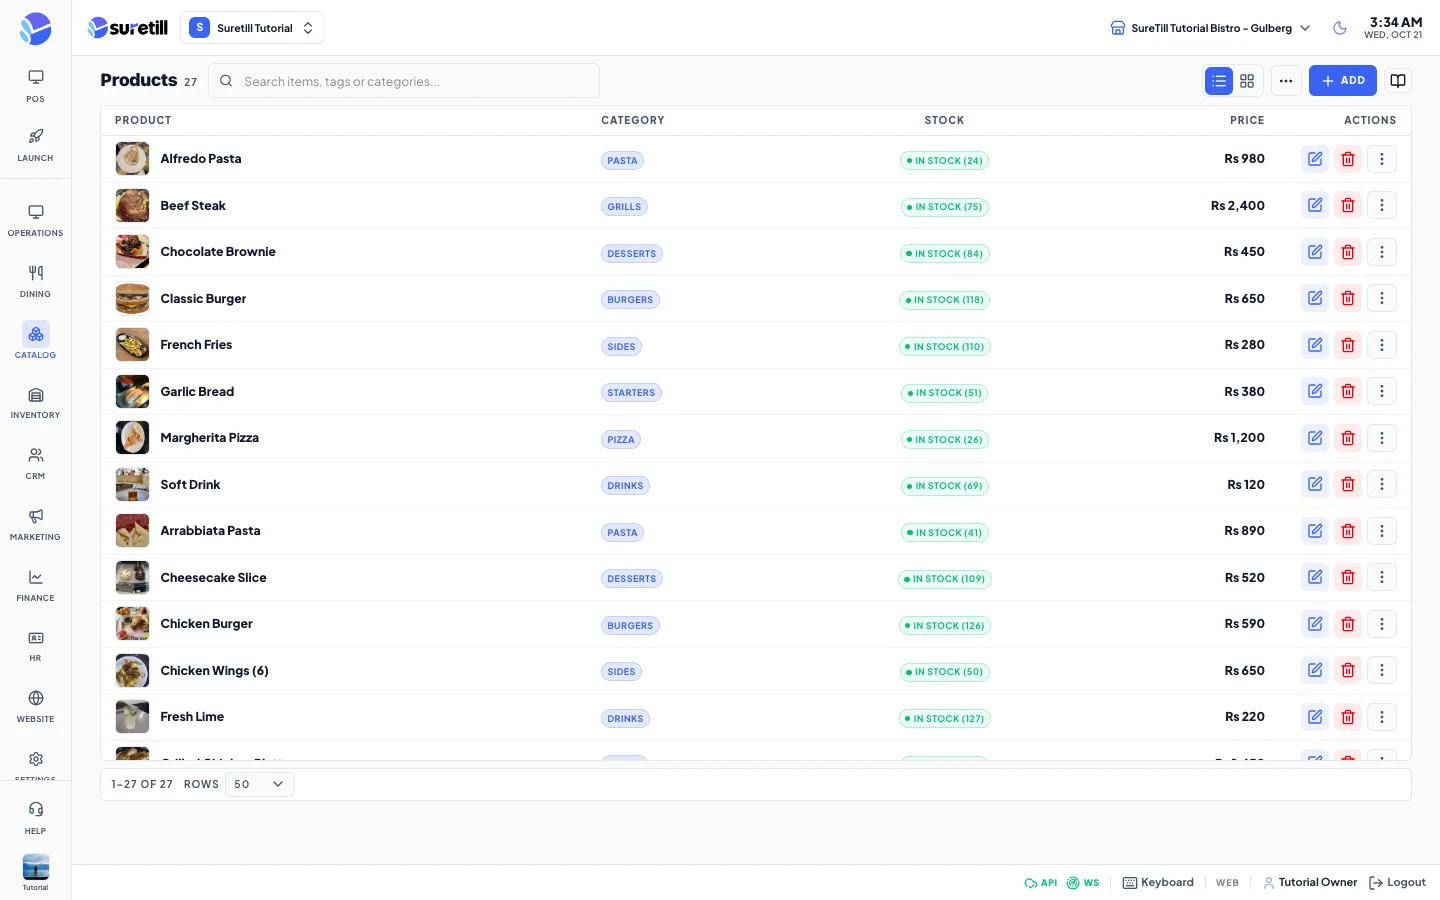The height and width of the screenshot is (900, 1440).
Task: Edit Classic Burger product
Action: [x=1315, y=298]
